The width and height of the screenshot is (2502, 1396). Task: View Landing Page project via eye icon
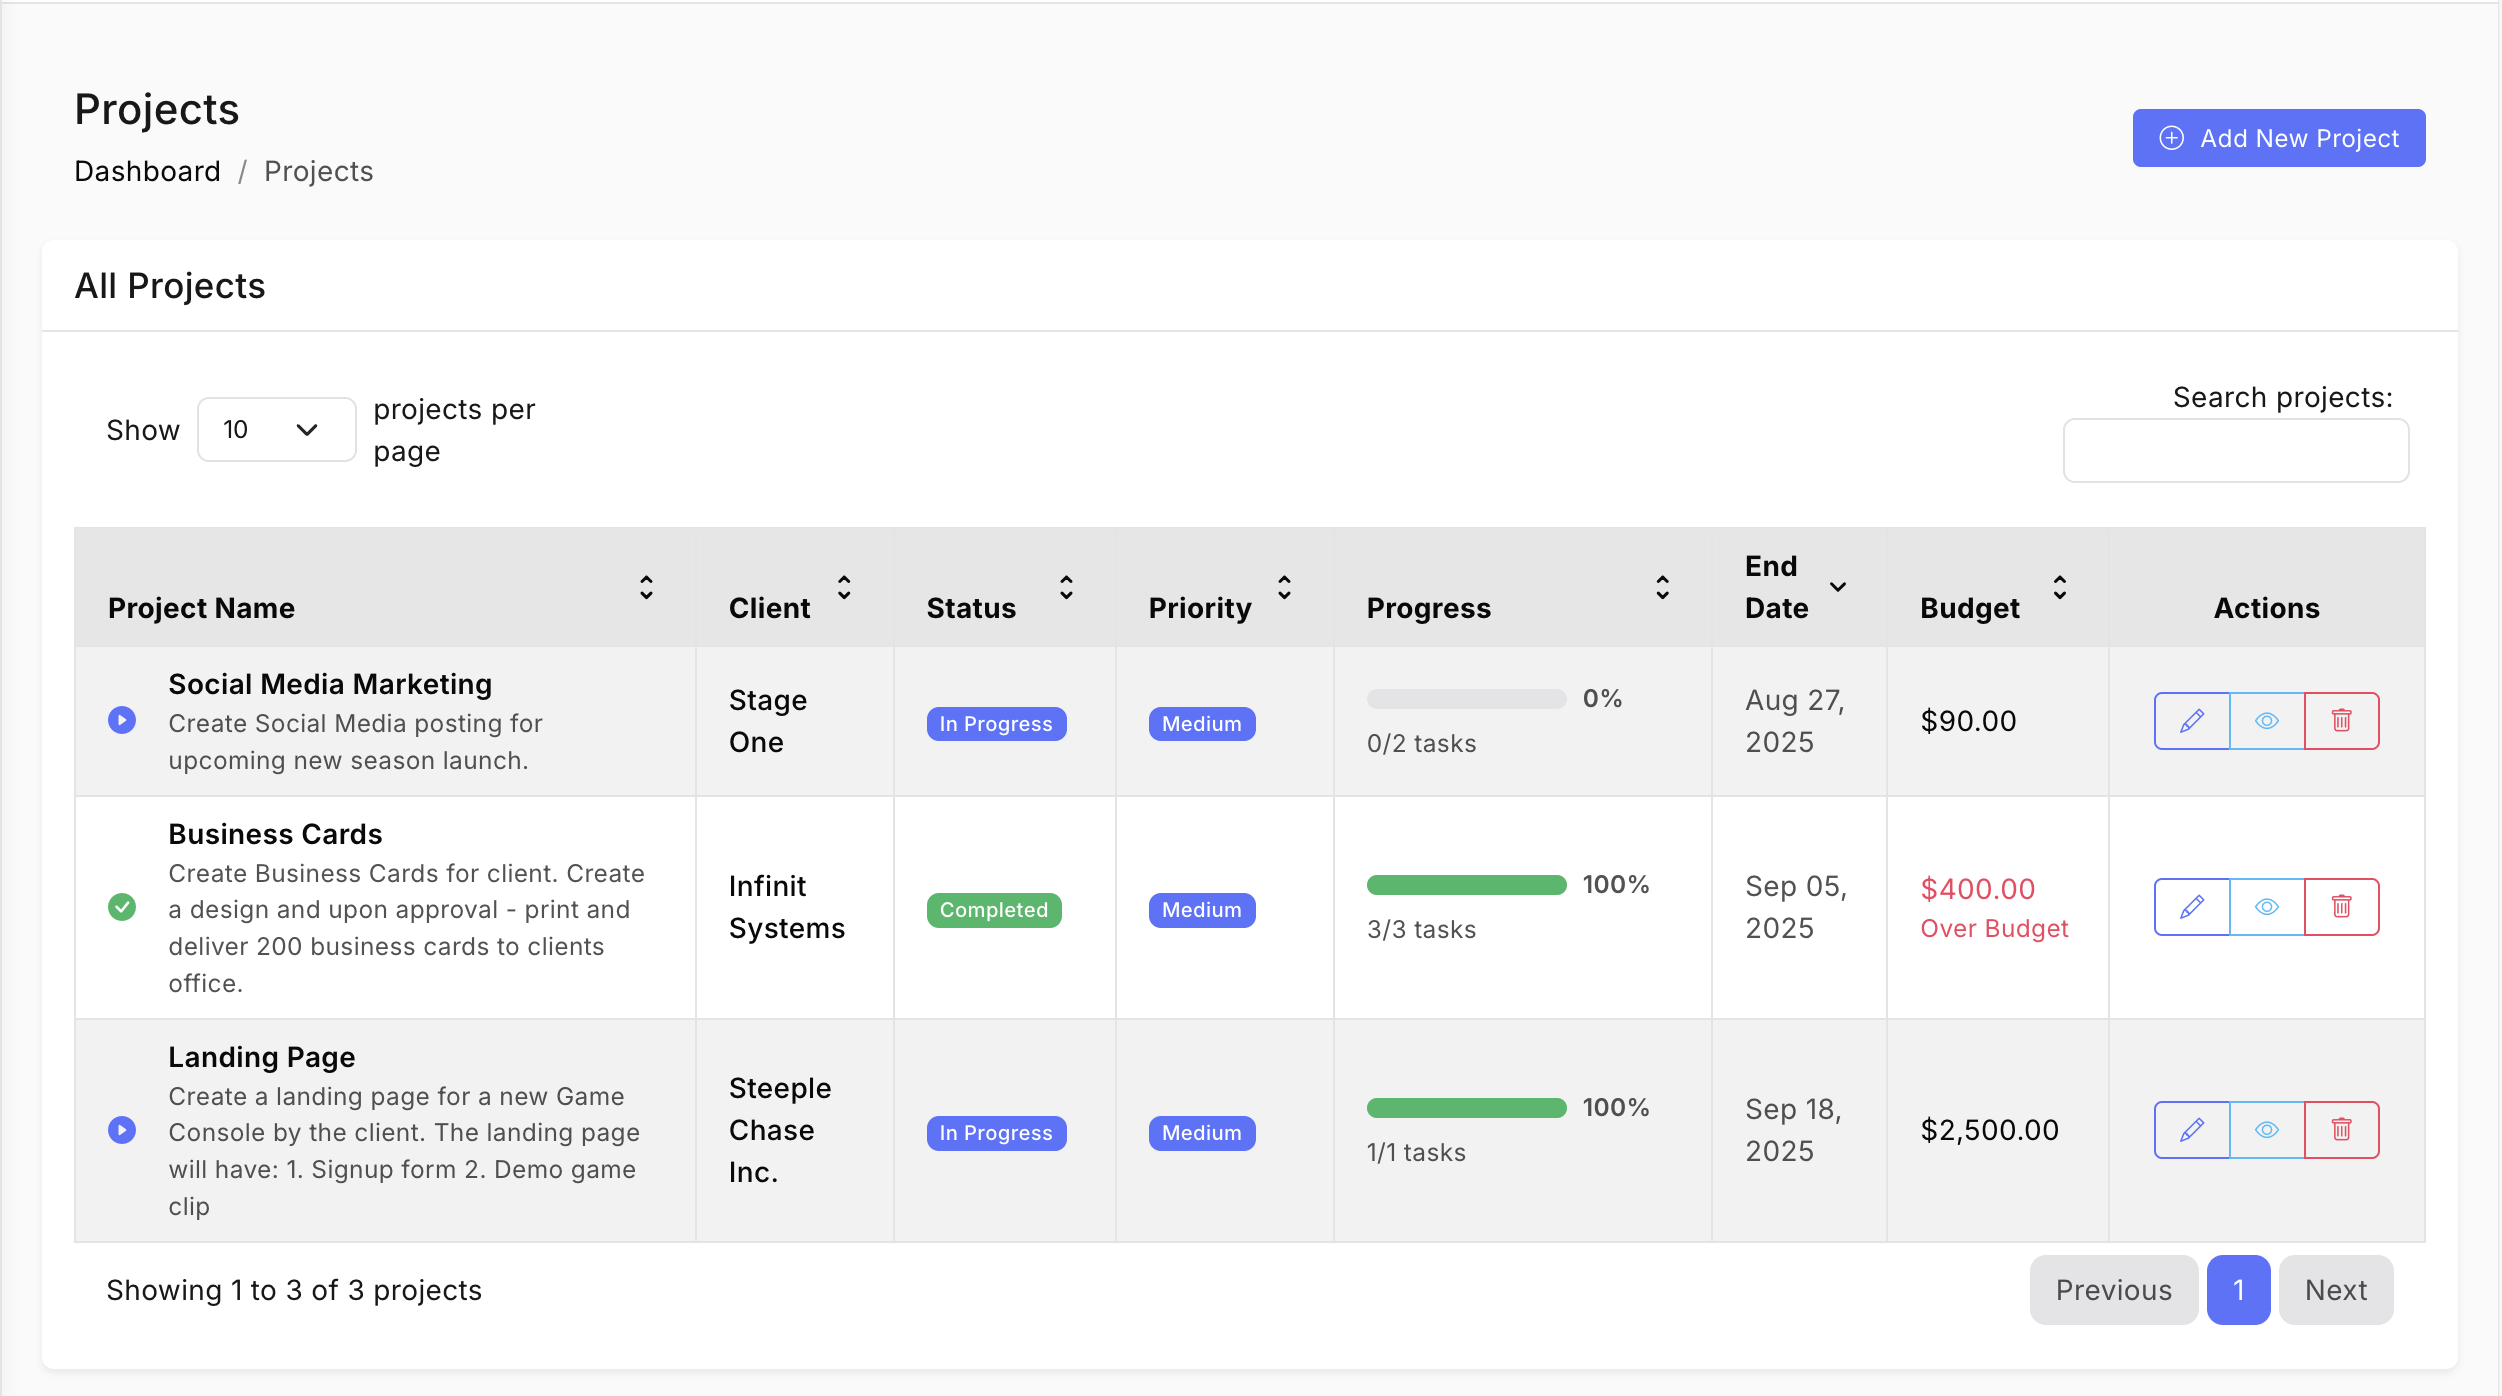click(x=2266, y=1130)
